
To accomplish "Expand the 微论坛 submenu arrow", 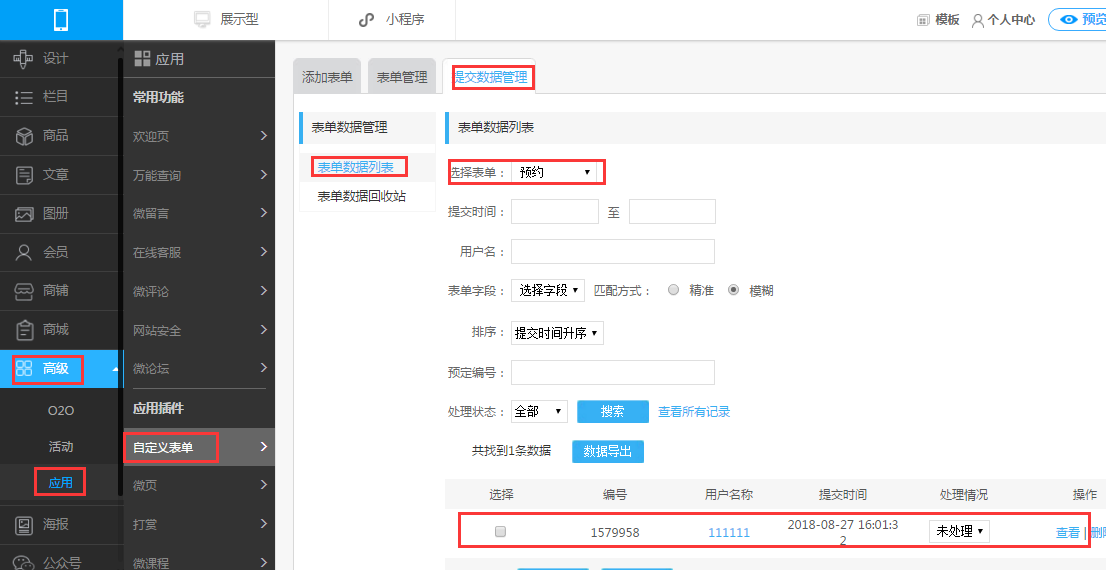I will click(x=264, y=368).
